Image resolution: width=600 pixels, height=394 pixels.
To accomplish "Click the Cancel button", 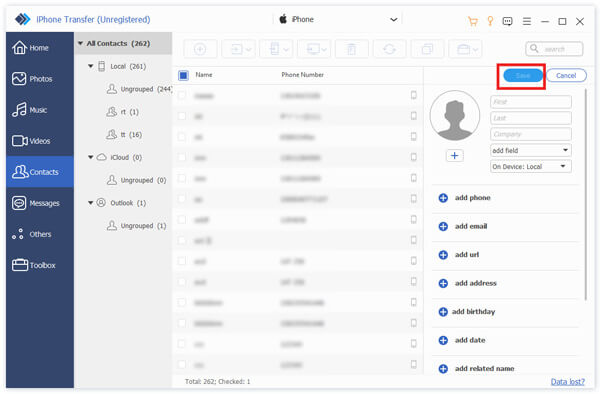I will 566,76.
